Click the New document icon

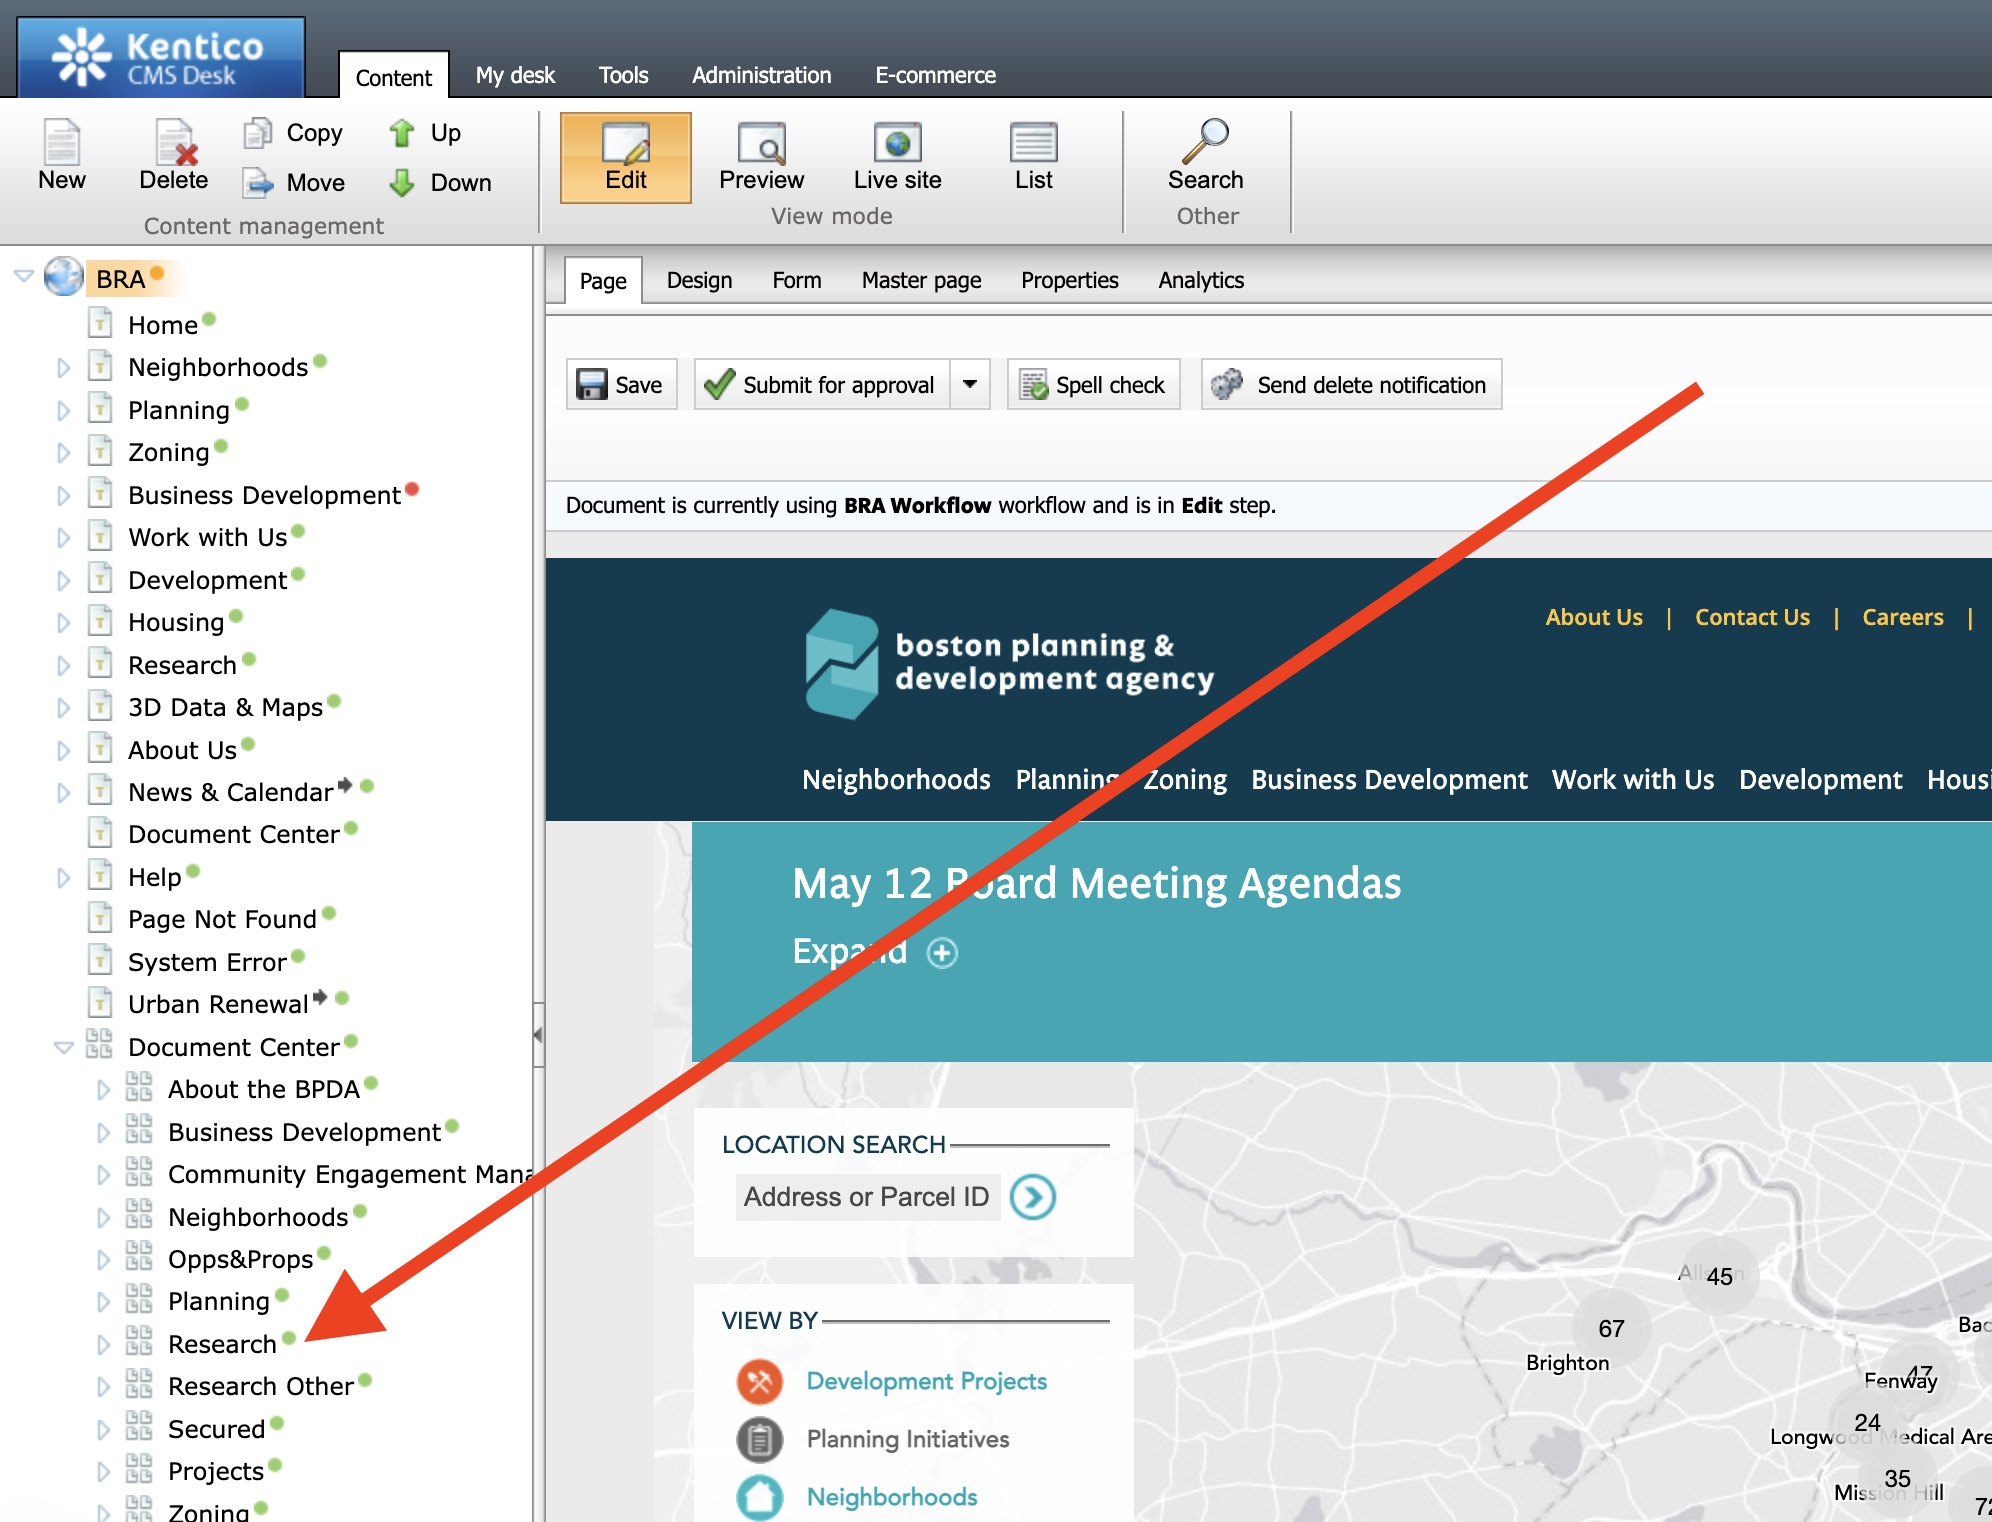point(61,144)
